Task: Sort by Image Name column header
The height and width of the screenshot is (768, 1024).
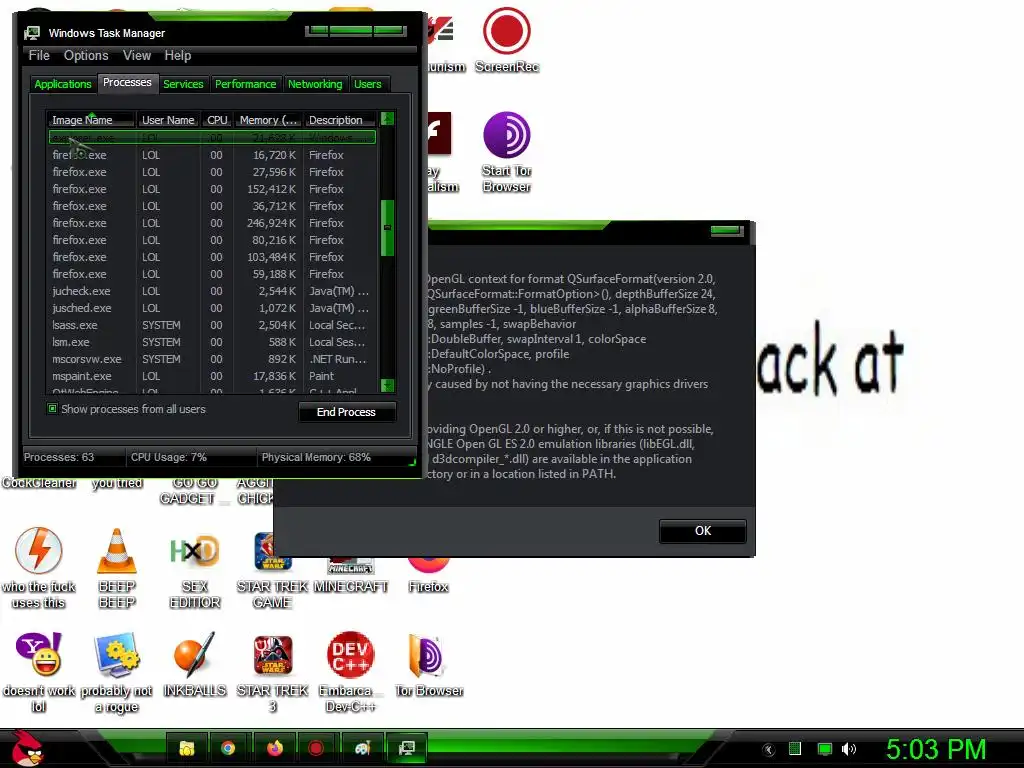Action: coord(90,120)
